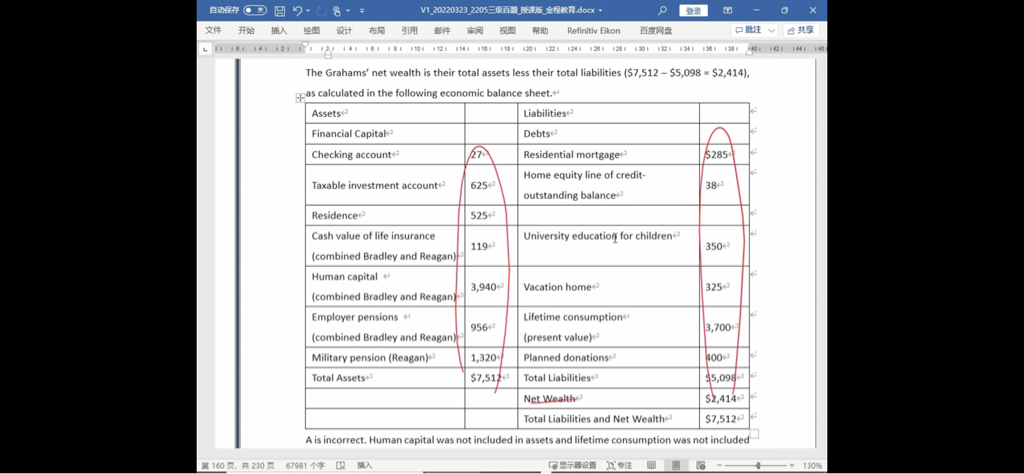Click the 'University education for children' cell
The height and width of the screenshot is (474, 1024).
tap(608, 246)
